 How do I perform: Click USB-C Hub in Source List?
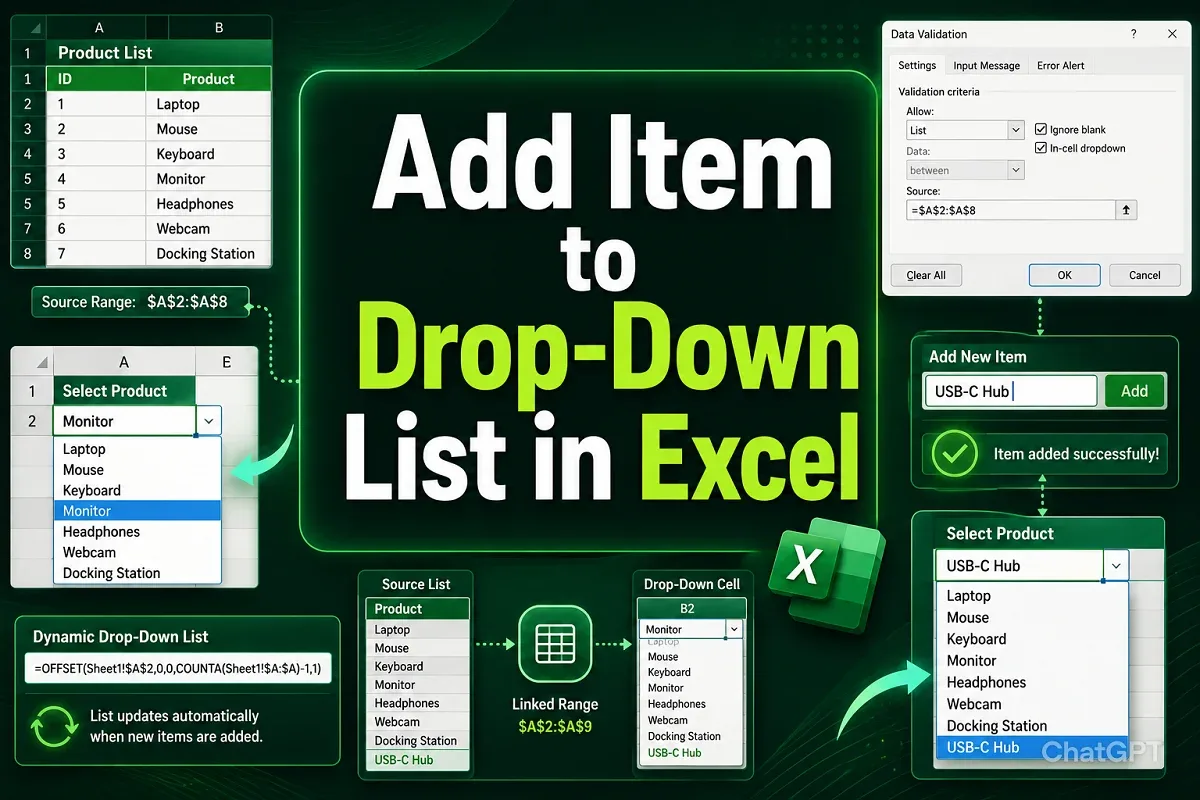[418, 760]
